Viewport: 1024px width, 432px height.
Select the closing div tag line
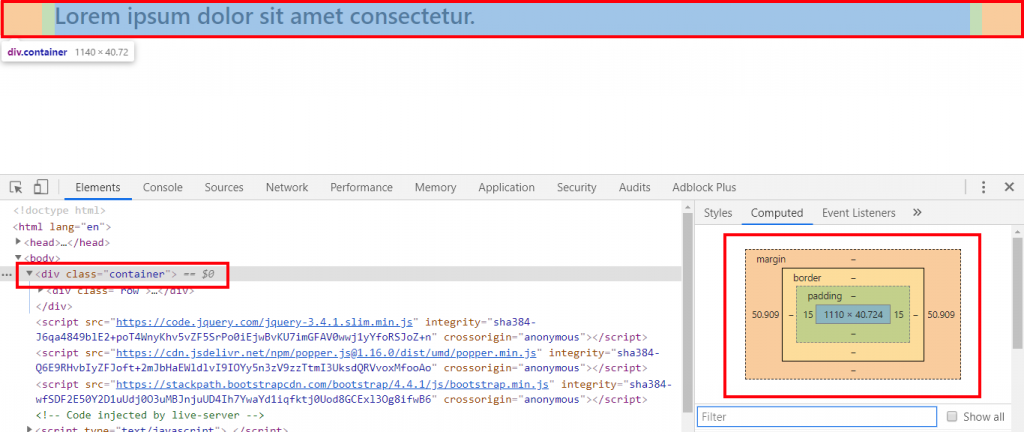54,306
